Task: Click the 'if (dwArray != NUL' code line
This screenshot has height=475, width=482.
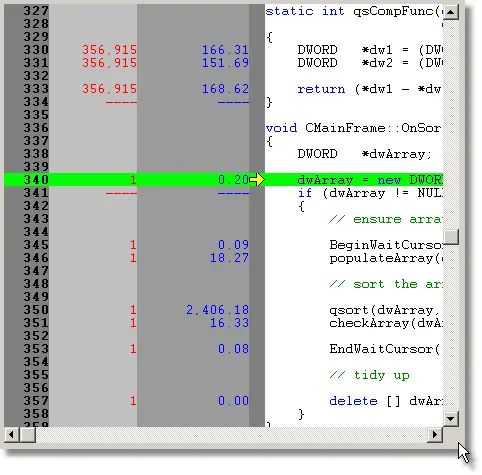Action: pyautogui.click(x=370, y=193)
